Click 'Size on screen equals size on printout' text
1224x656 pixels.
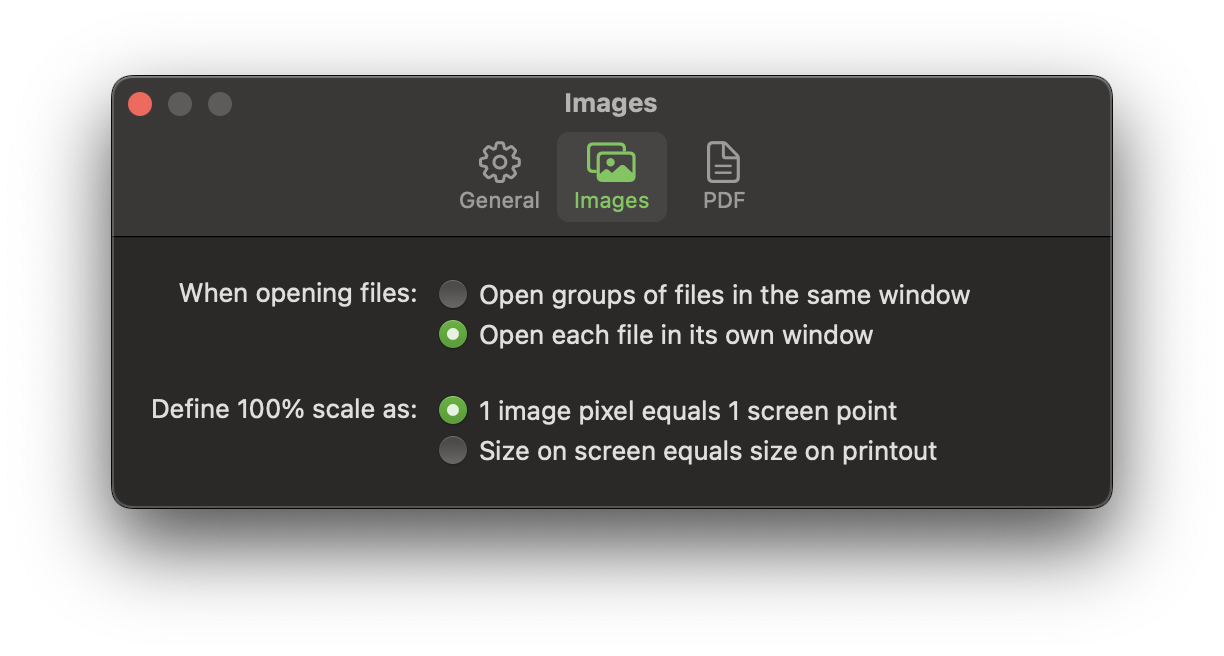click(x=708, y=451)
